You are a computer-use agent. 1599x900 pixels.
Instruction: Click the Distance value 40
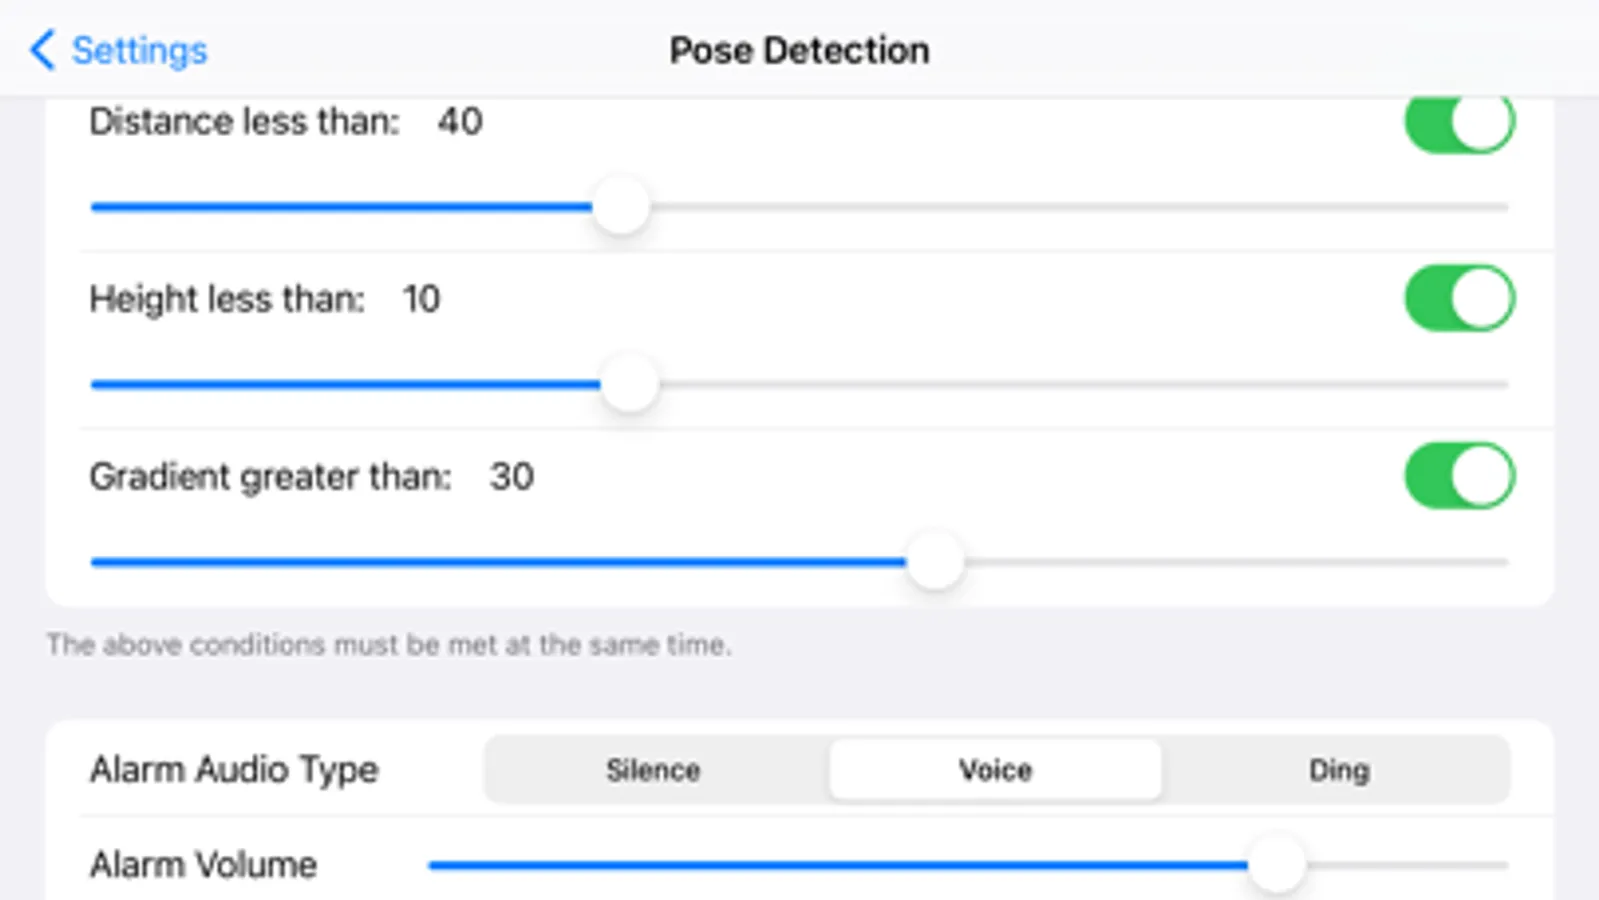(x=460, y=122)
